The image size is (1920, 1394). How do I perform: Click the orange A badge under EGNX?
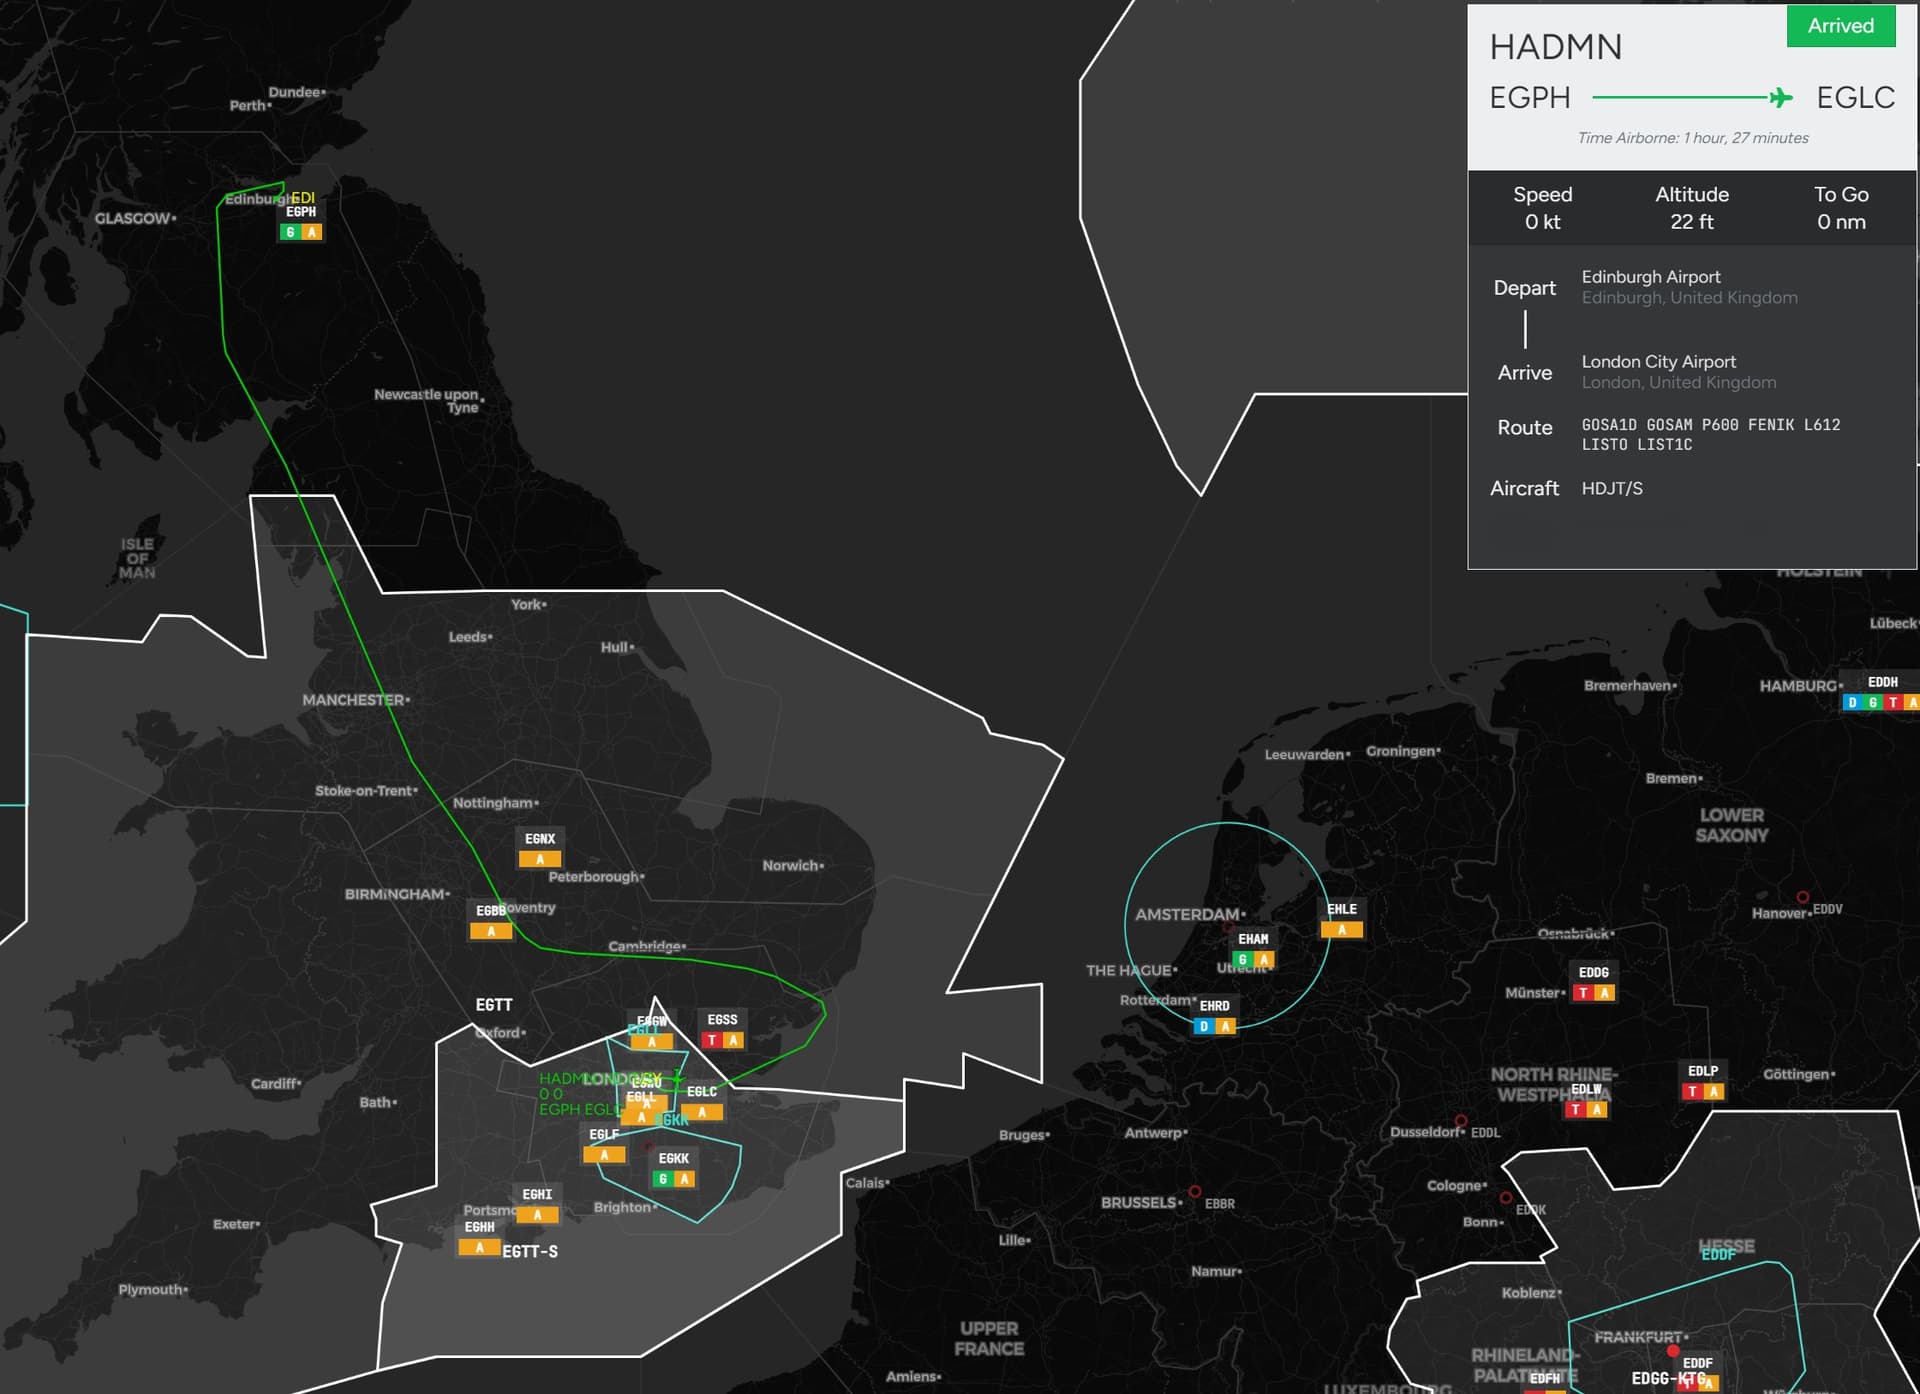(x=540, y=859)
